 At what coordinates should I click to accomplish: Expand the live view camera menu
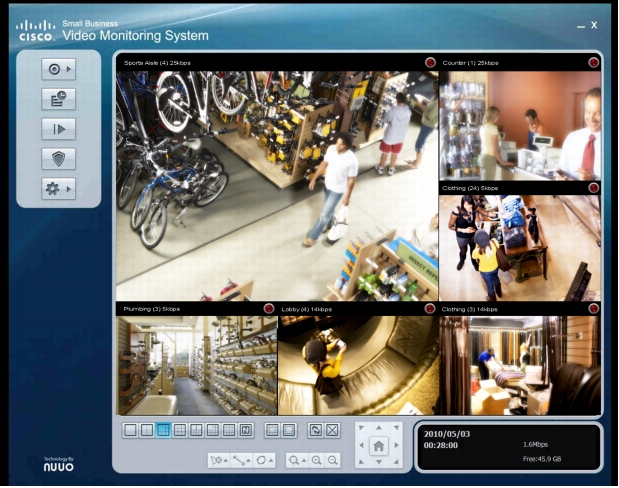(58, 69)
